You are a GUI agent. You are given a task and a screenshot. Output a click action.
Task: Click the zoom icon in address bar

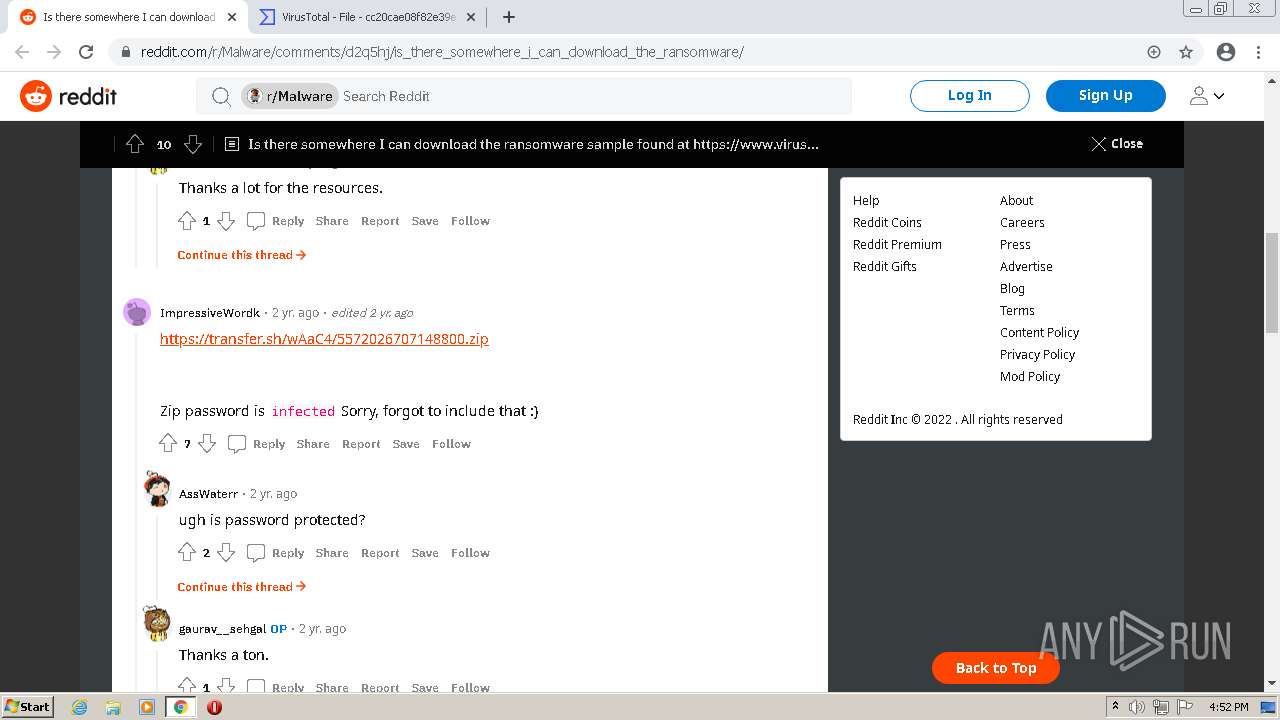[1154, 52]
